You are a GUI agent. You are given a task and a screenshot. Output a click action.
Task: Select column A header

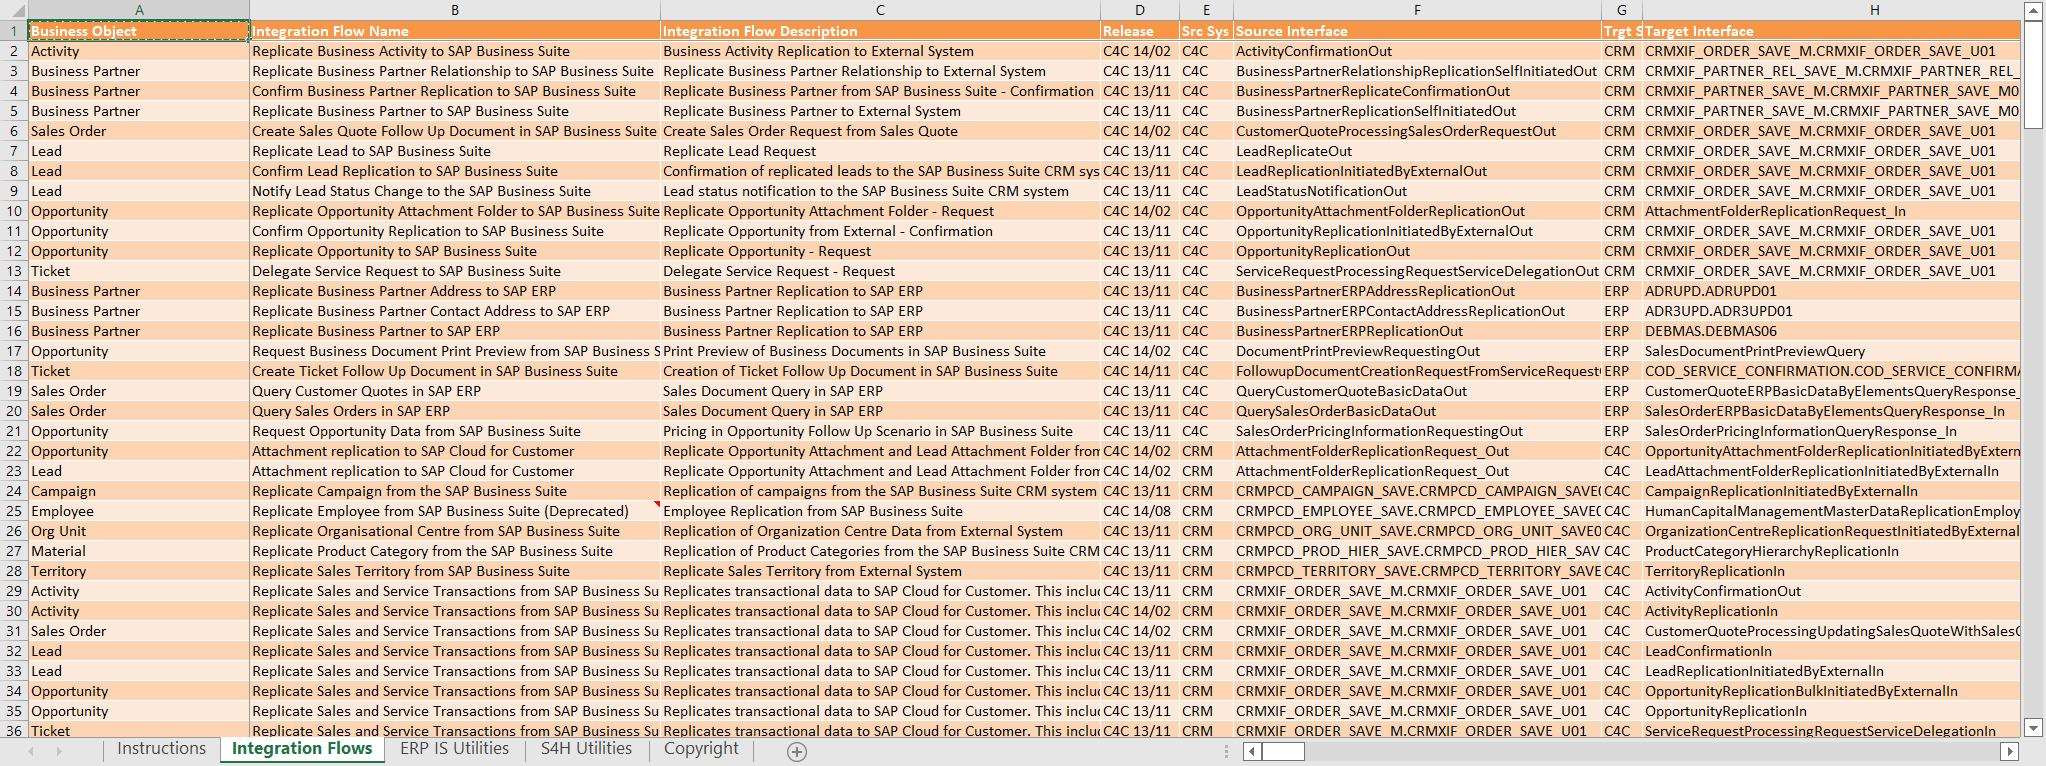[139, 10]
